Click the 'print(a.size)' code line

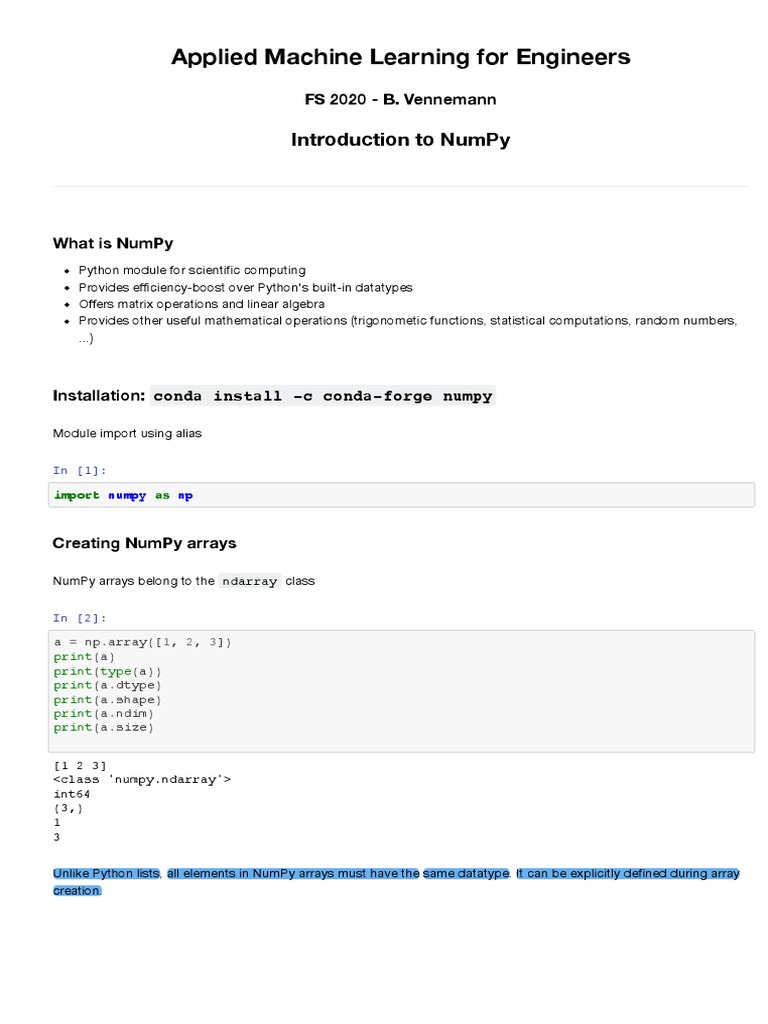coord(104,727)
